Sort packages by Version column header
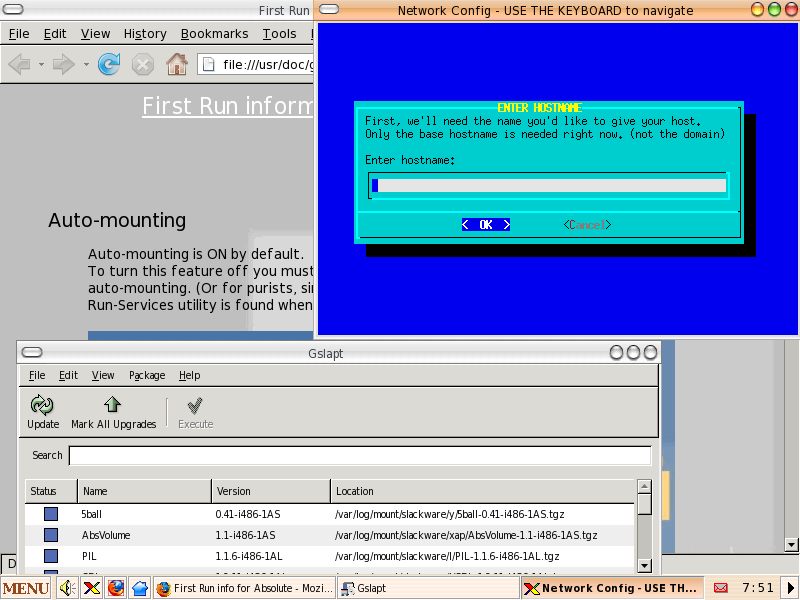 (271, 491)
